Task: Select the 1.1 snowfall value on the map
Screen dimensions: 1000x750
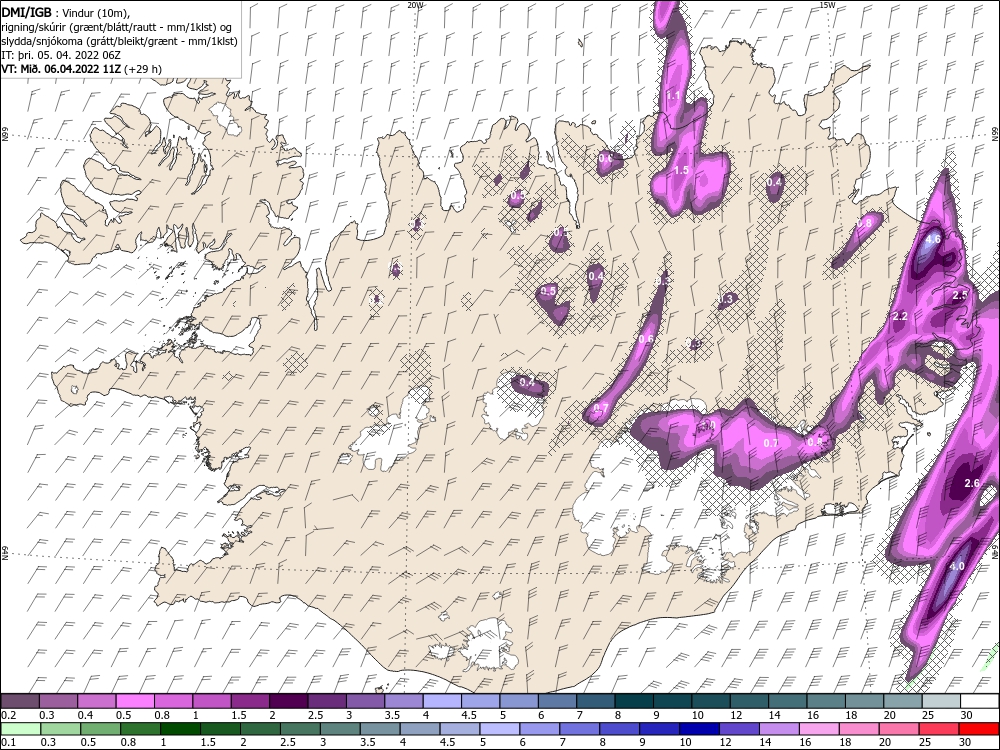Action: tap(673, 96)
